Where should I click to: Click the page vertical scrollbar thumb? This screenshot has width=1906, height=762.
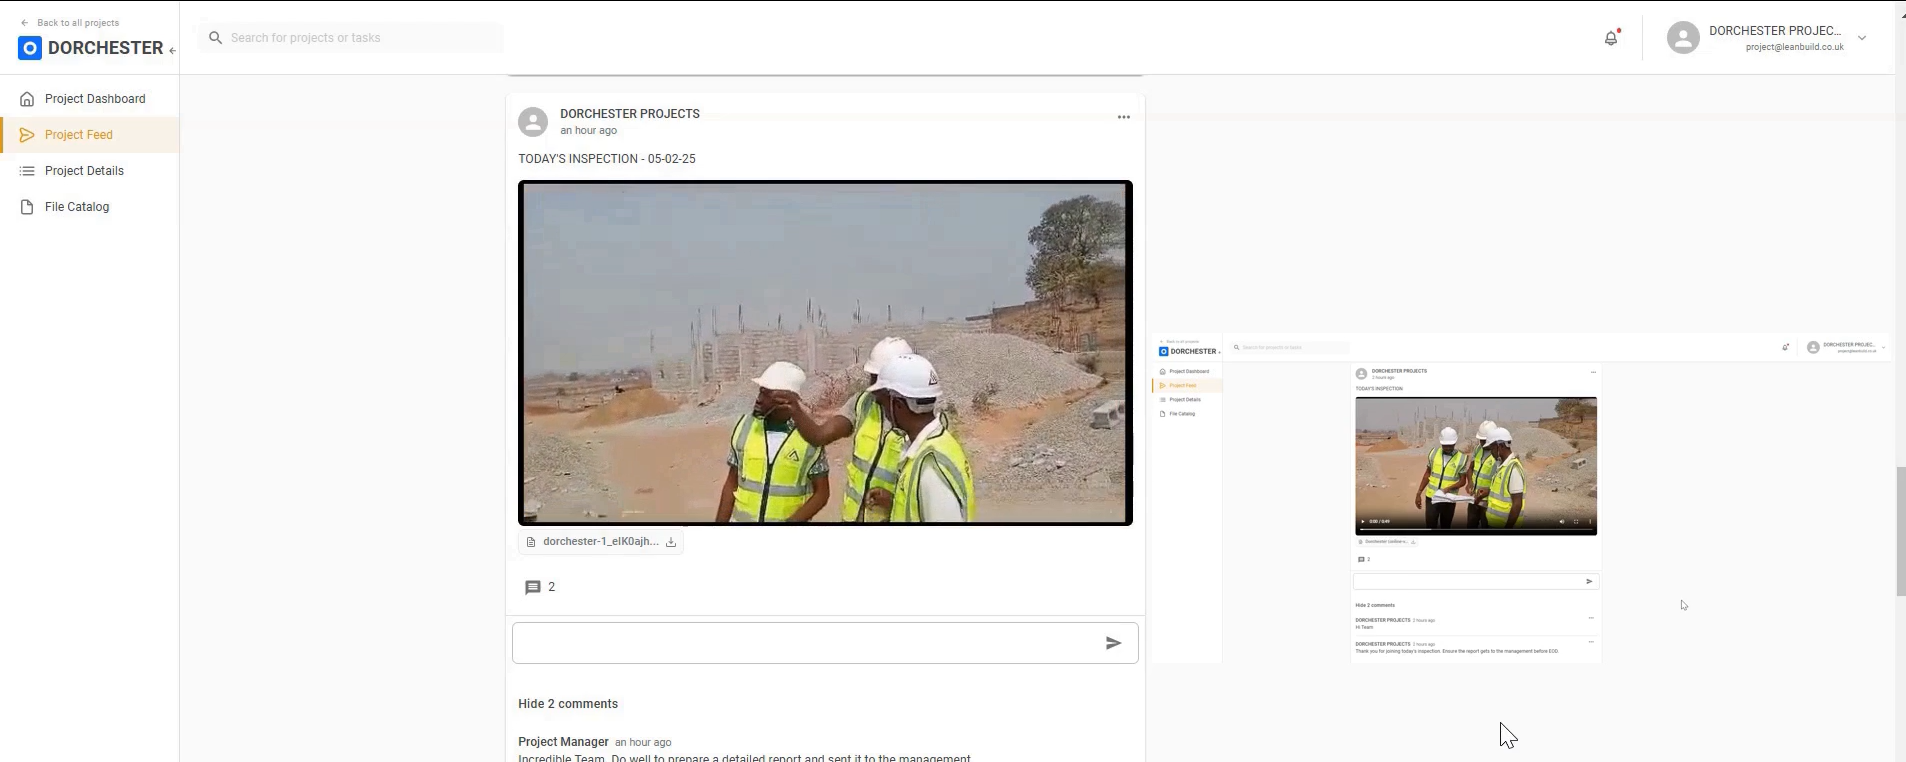point(1900,530)
